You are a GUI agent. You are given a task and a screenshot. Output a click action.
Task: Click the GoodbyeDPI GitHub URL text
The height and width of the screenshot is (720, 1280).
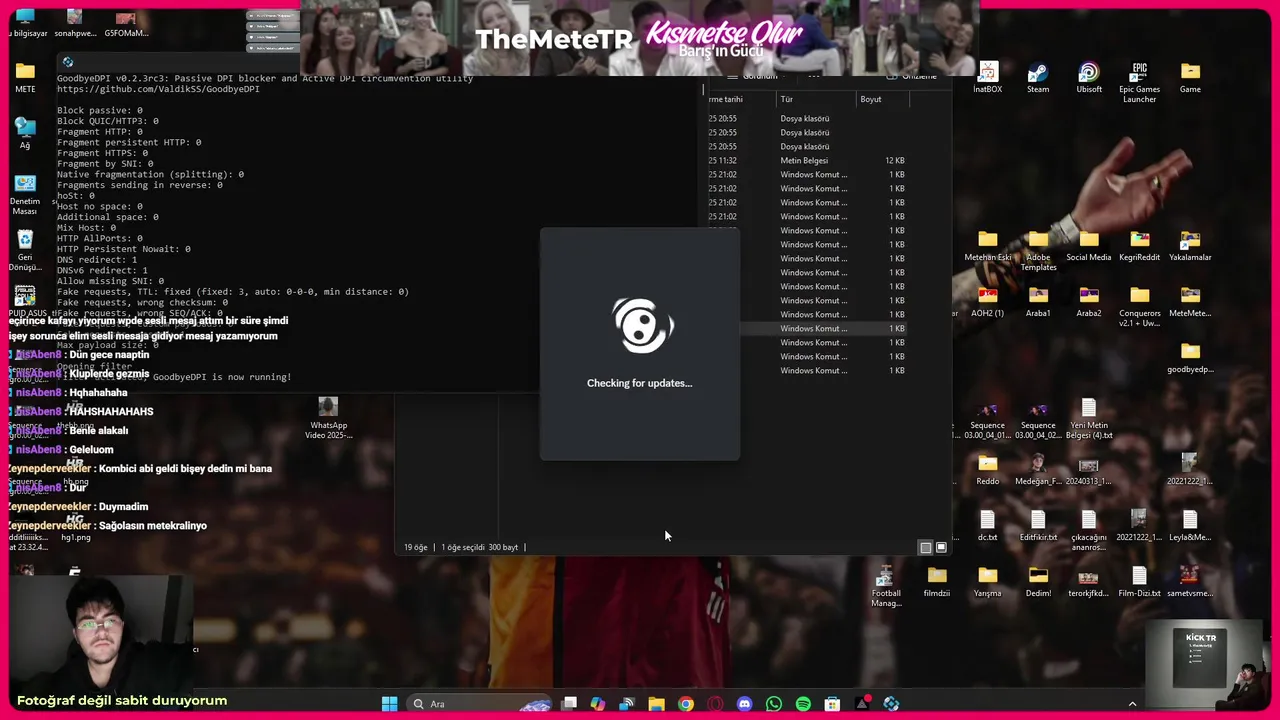coord(158,89)
